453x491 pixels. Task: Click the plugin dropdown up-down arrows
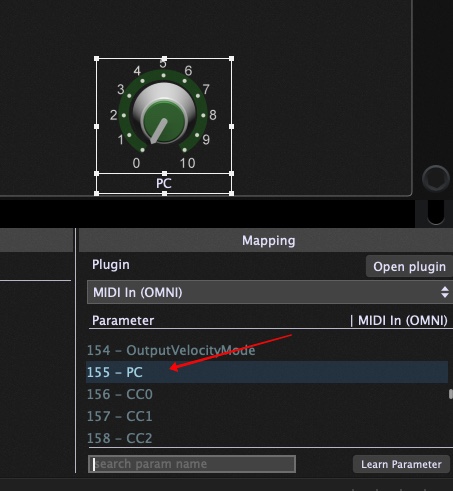[x=445, y=292]
